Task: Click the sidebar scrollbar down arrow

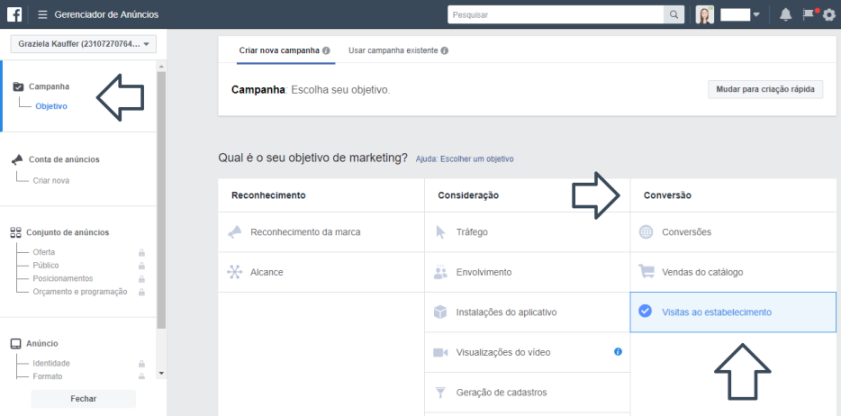Action: (x=161, y=373)
